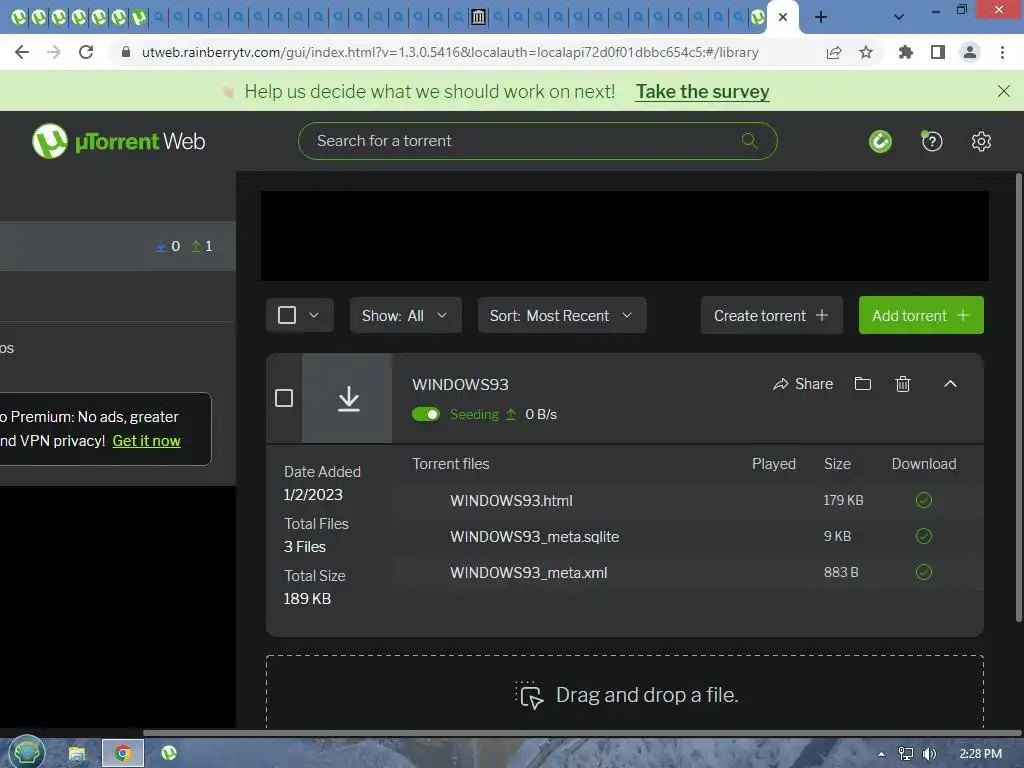Open File Explorer from taskbar
Screen dimensions: 1024x768
77,754
